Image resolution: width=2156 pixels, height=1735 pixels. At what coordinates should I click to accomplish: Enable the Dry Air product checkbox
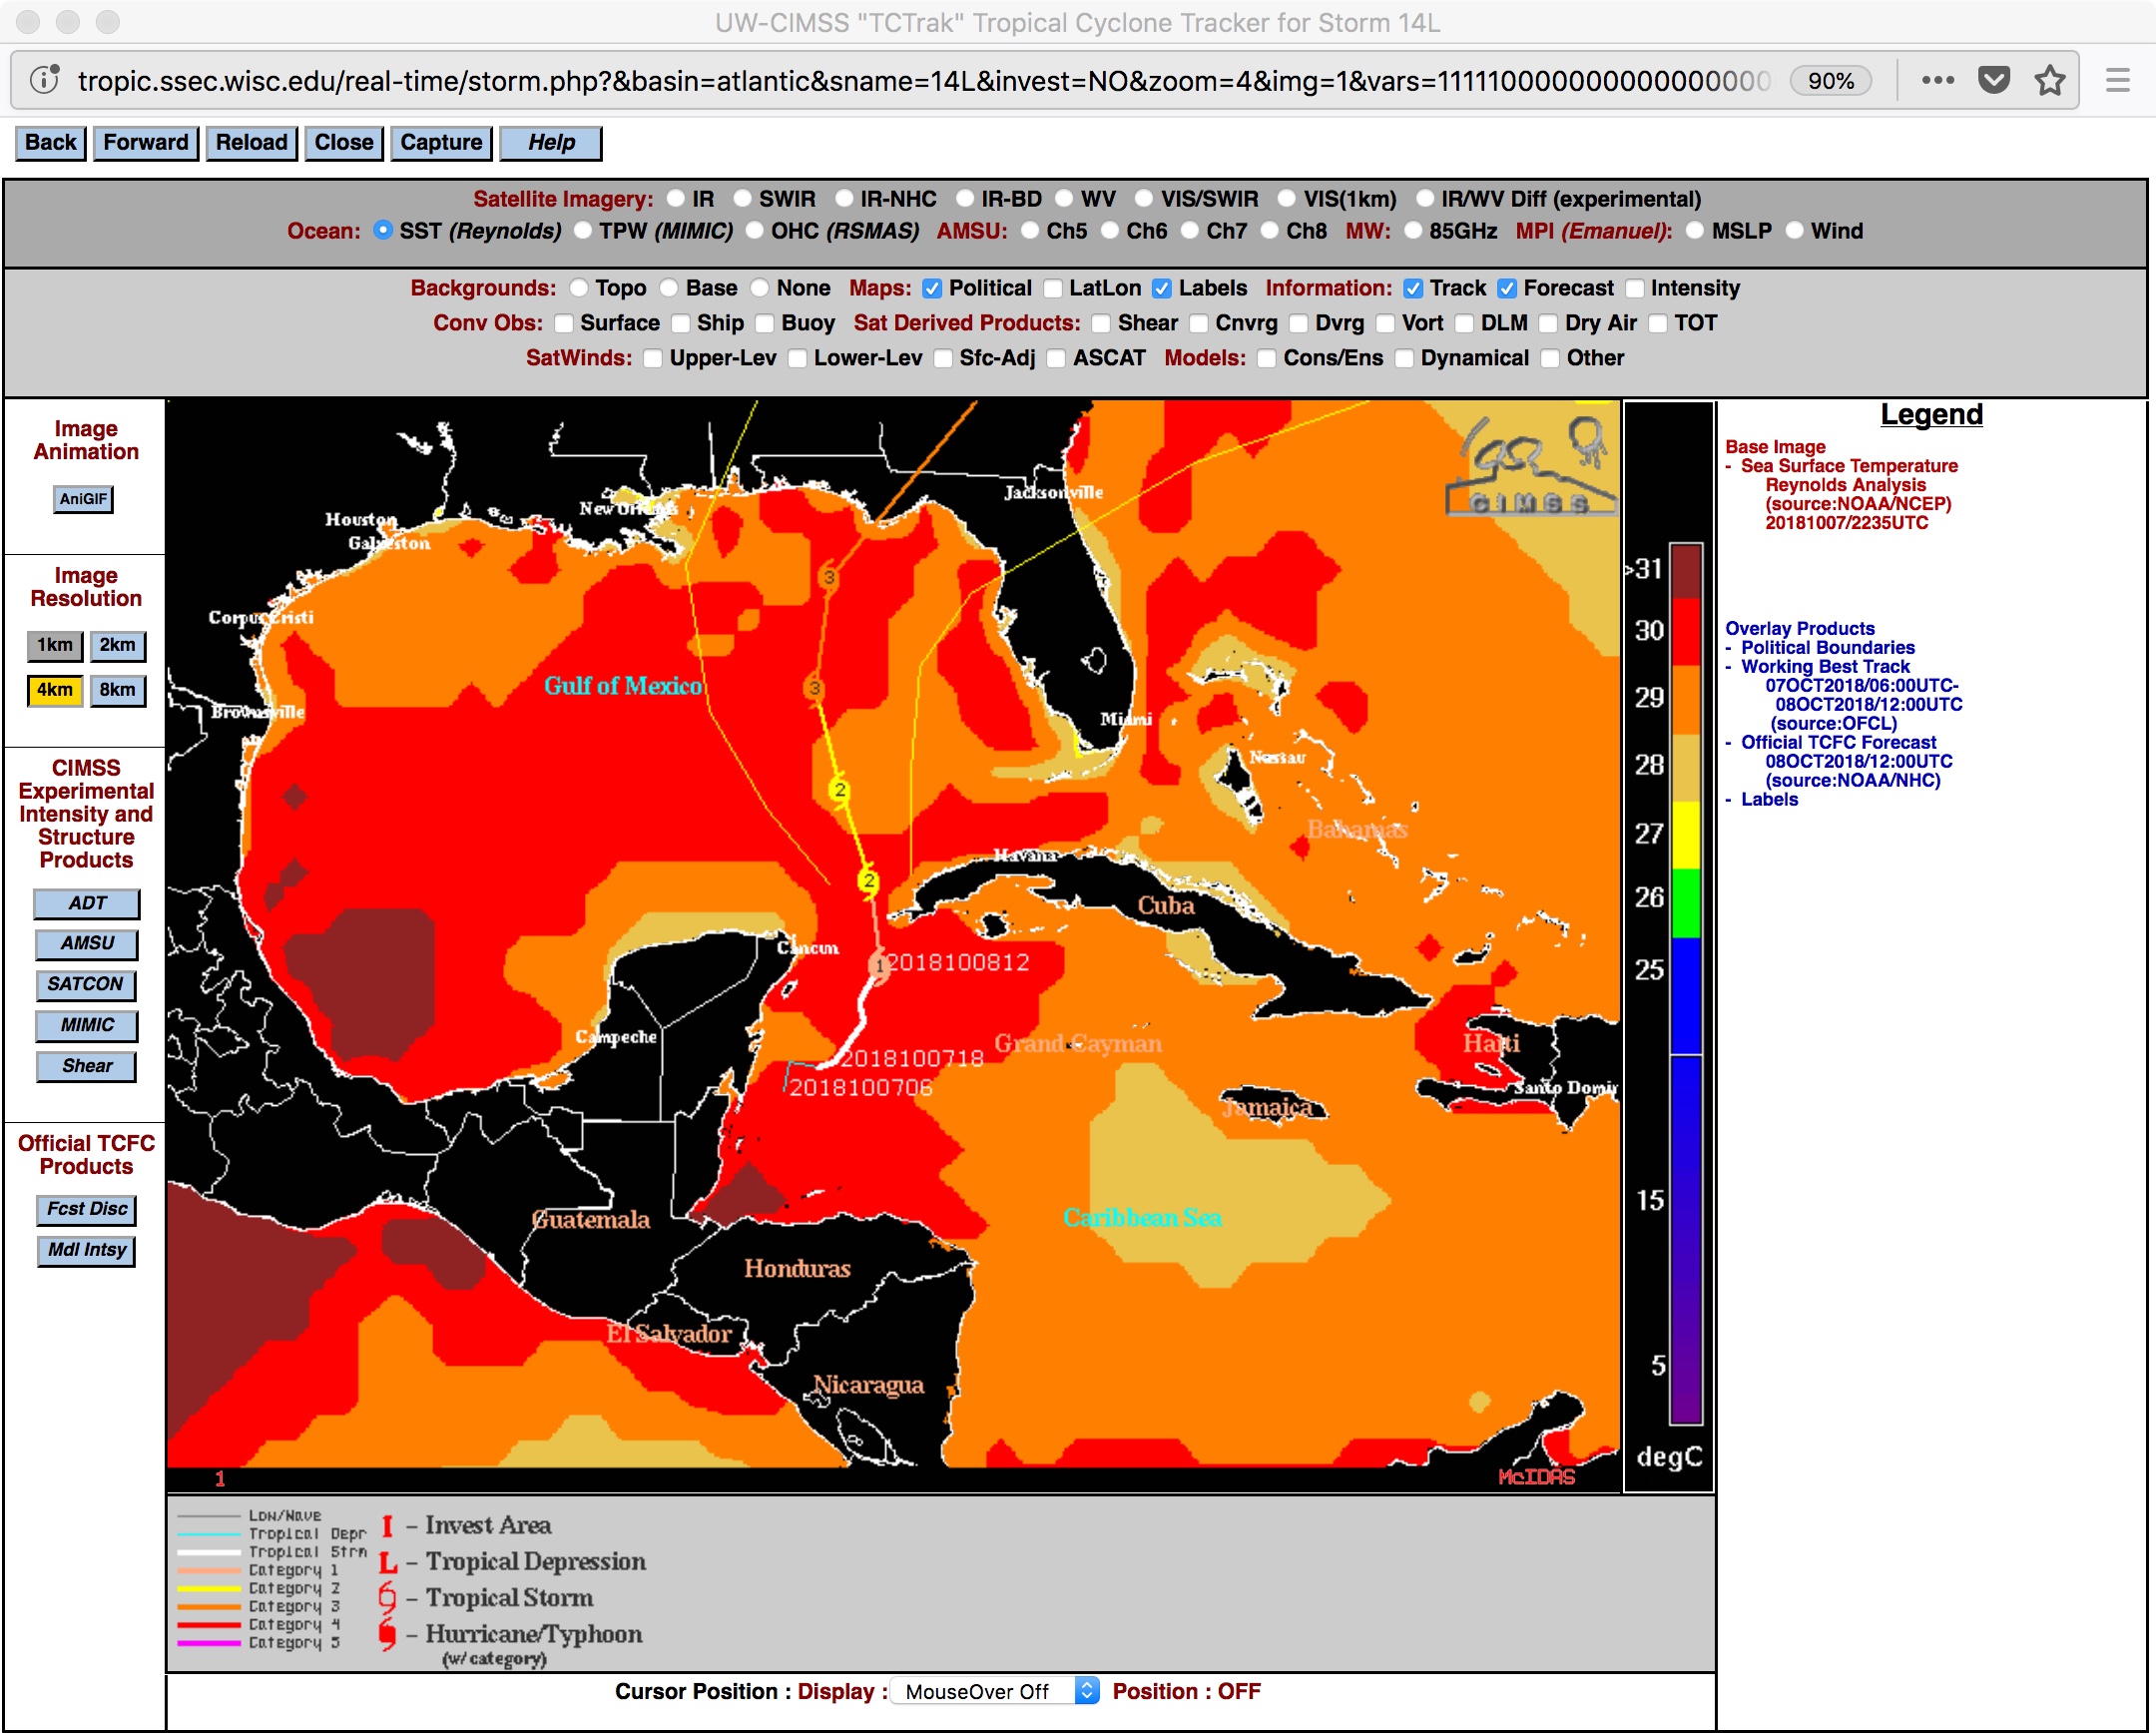click(1548, 324)
